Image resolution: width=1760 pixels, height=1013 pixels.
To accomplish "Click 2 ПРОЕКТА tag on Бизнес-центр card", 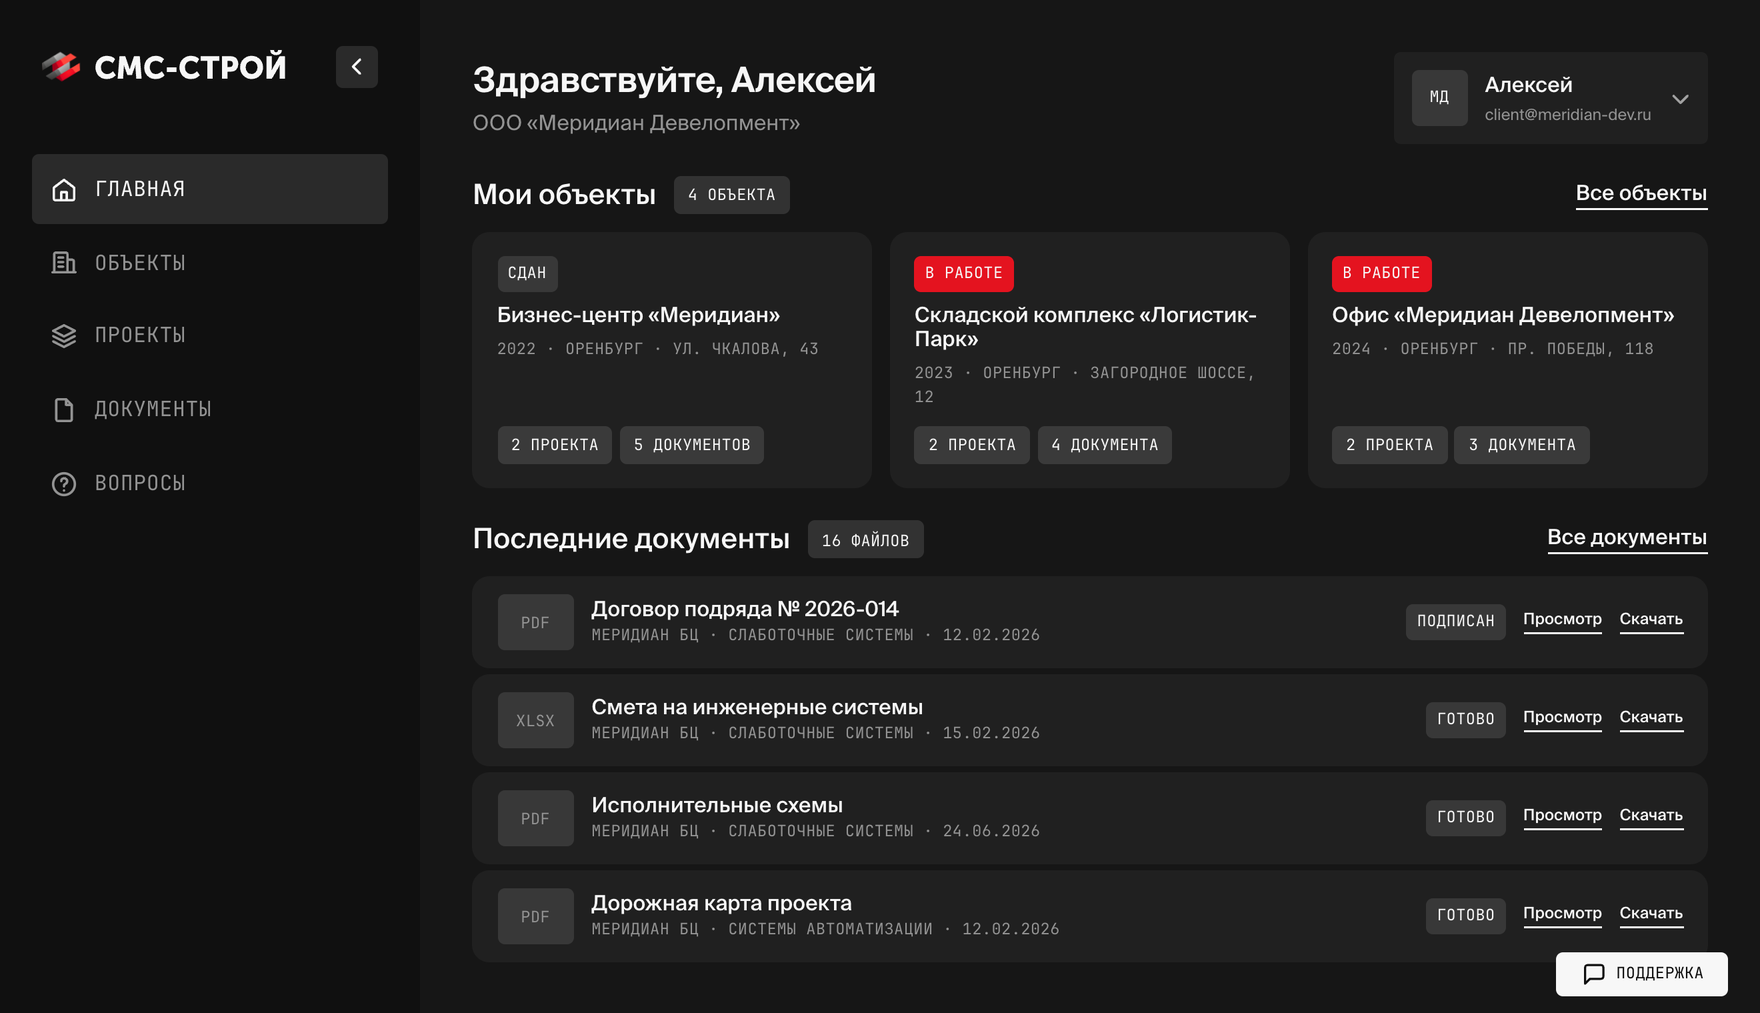I will tap(555, 445).
